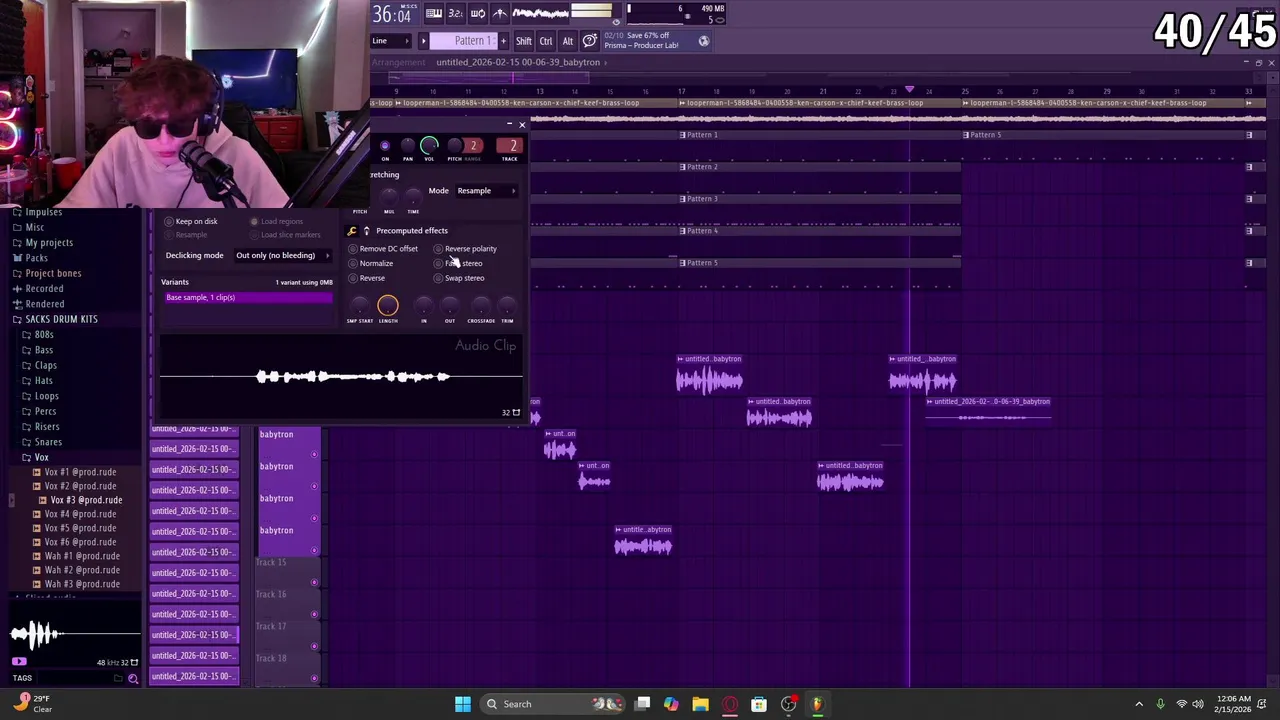Image resolution: width=1280 pixels, height=720 pixels.
Task: Expand the arrangement name breadcrumb arrow
Action: tap(606, 62)
